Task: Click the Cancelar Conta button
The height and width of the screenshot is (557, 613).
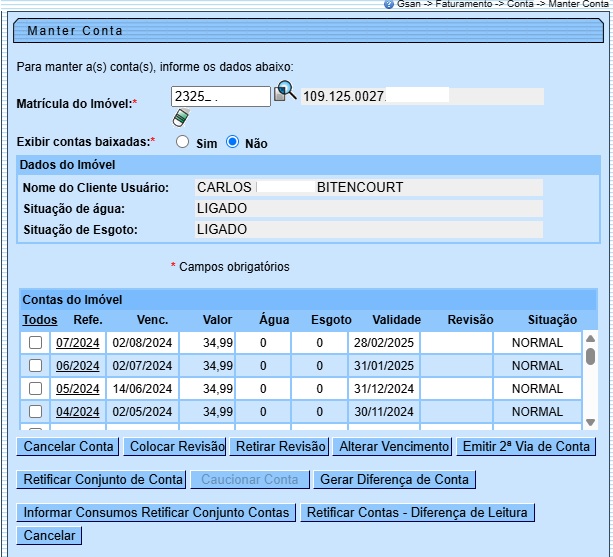Action: click(68, 447)
